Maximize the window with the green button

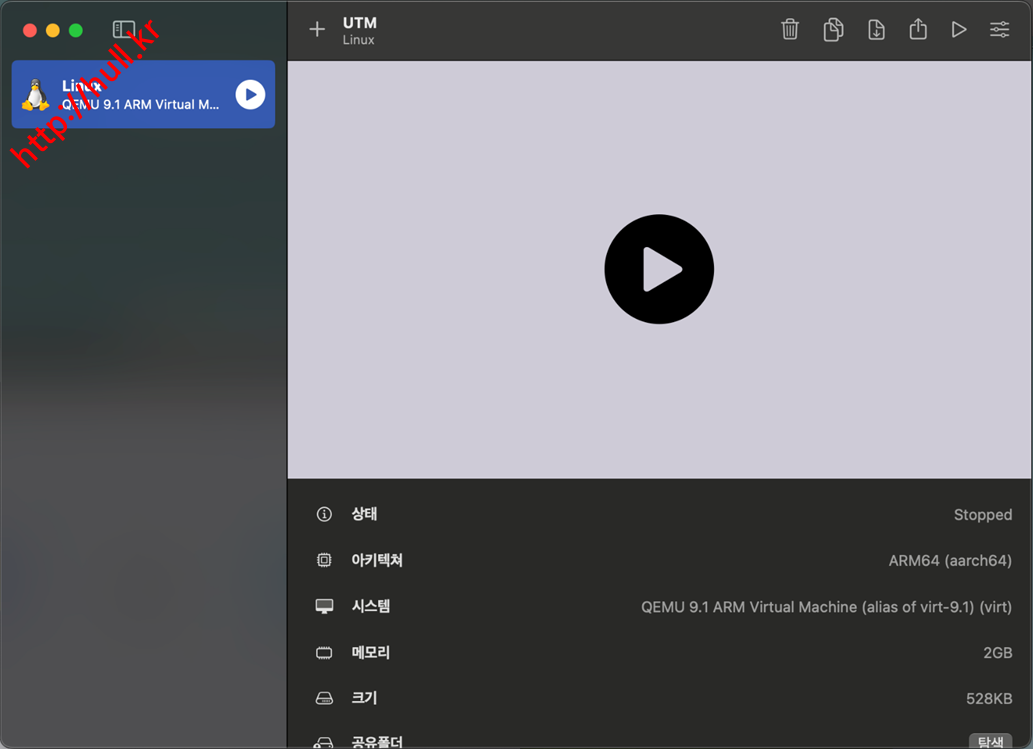(76, 30)
